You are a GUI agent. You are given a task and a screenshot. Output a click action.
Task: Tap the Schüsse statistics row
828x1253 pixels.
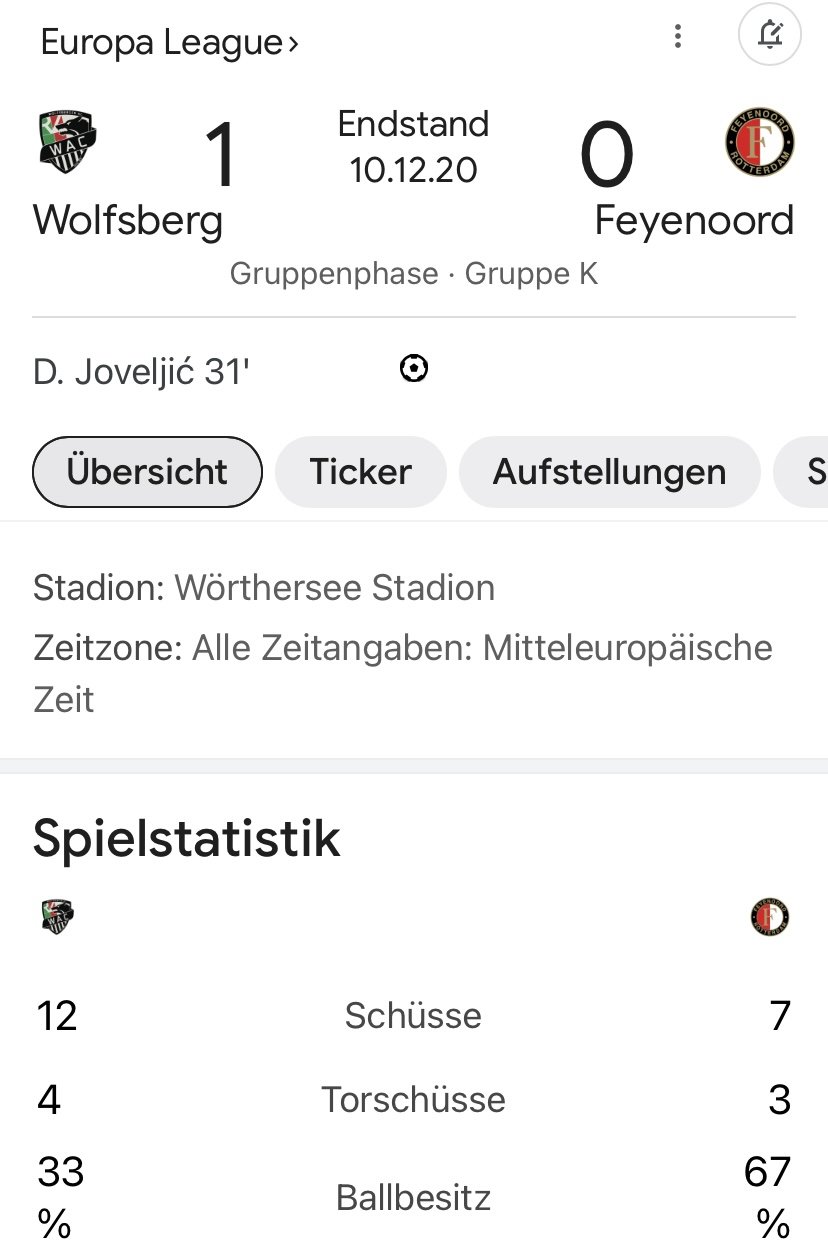(x=414, y=1016)
